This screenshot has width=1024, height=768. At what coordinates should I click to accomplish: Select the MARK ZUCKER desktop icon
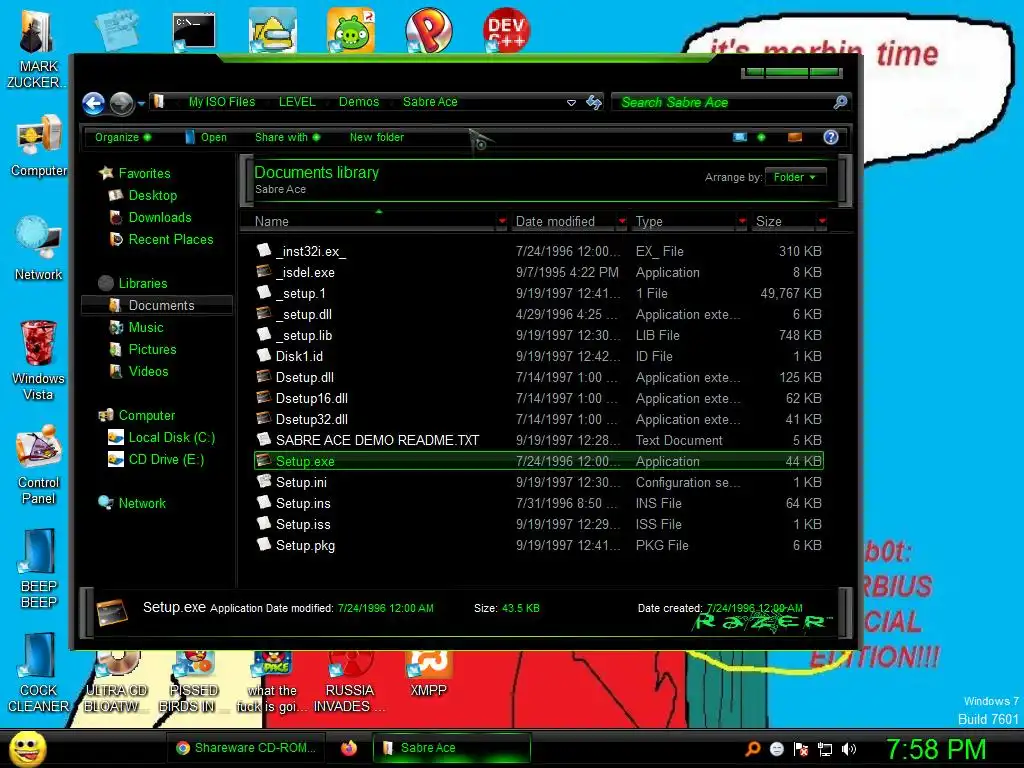coord(36,49)
